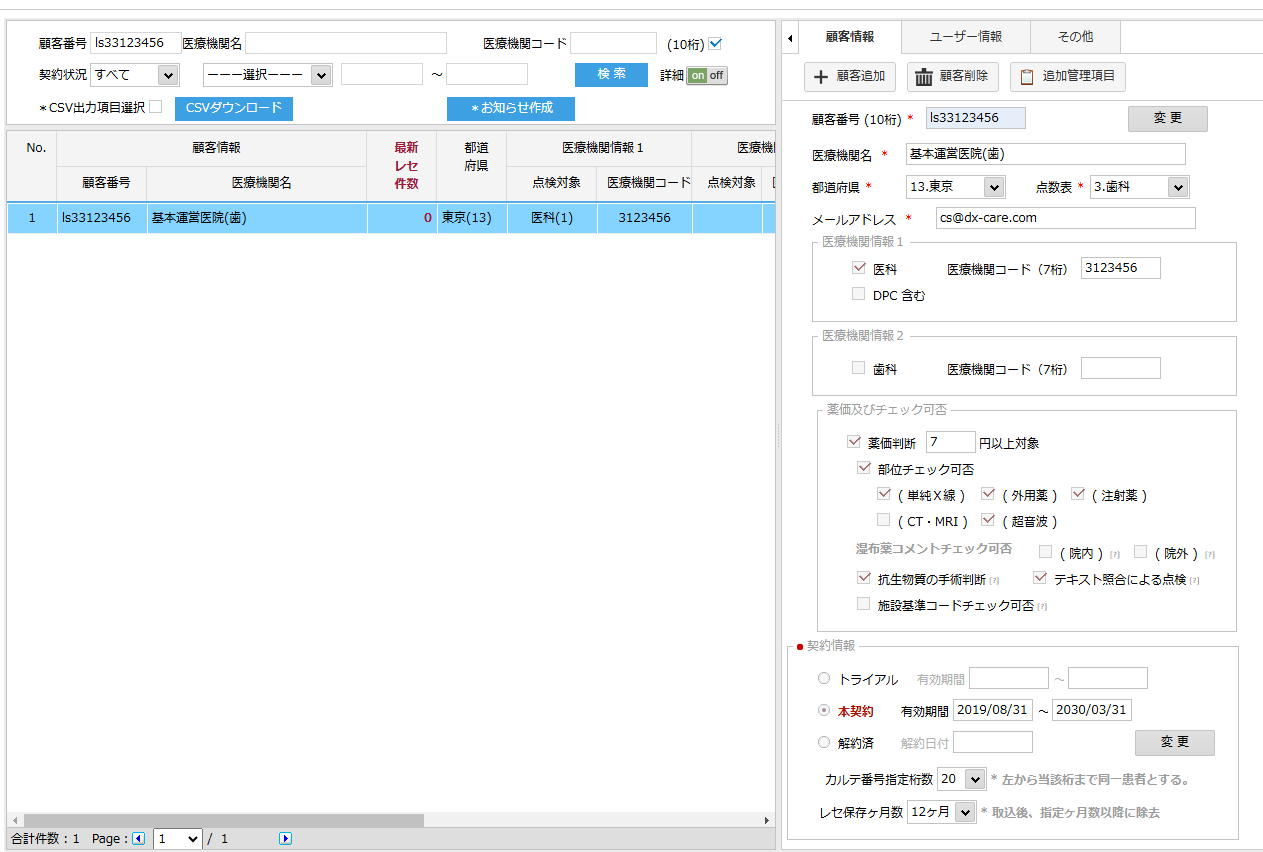Toggle 外用薬 checkbox
This screenshot has height=852, width=1263.
tap(987, 494)
